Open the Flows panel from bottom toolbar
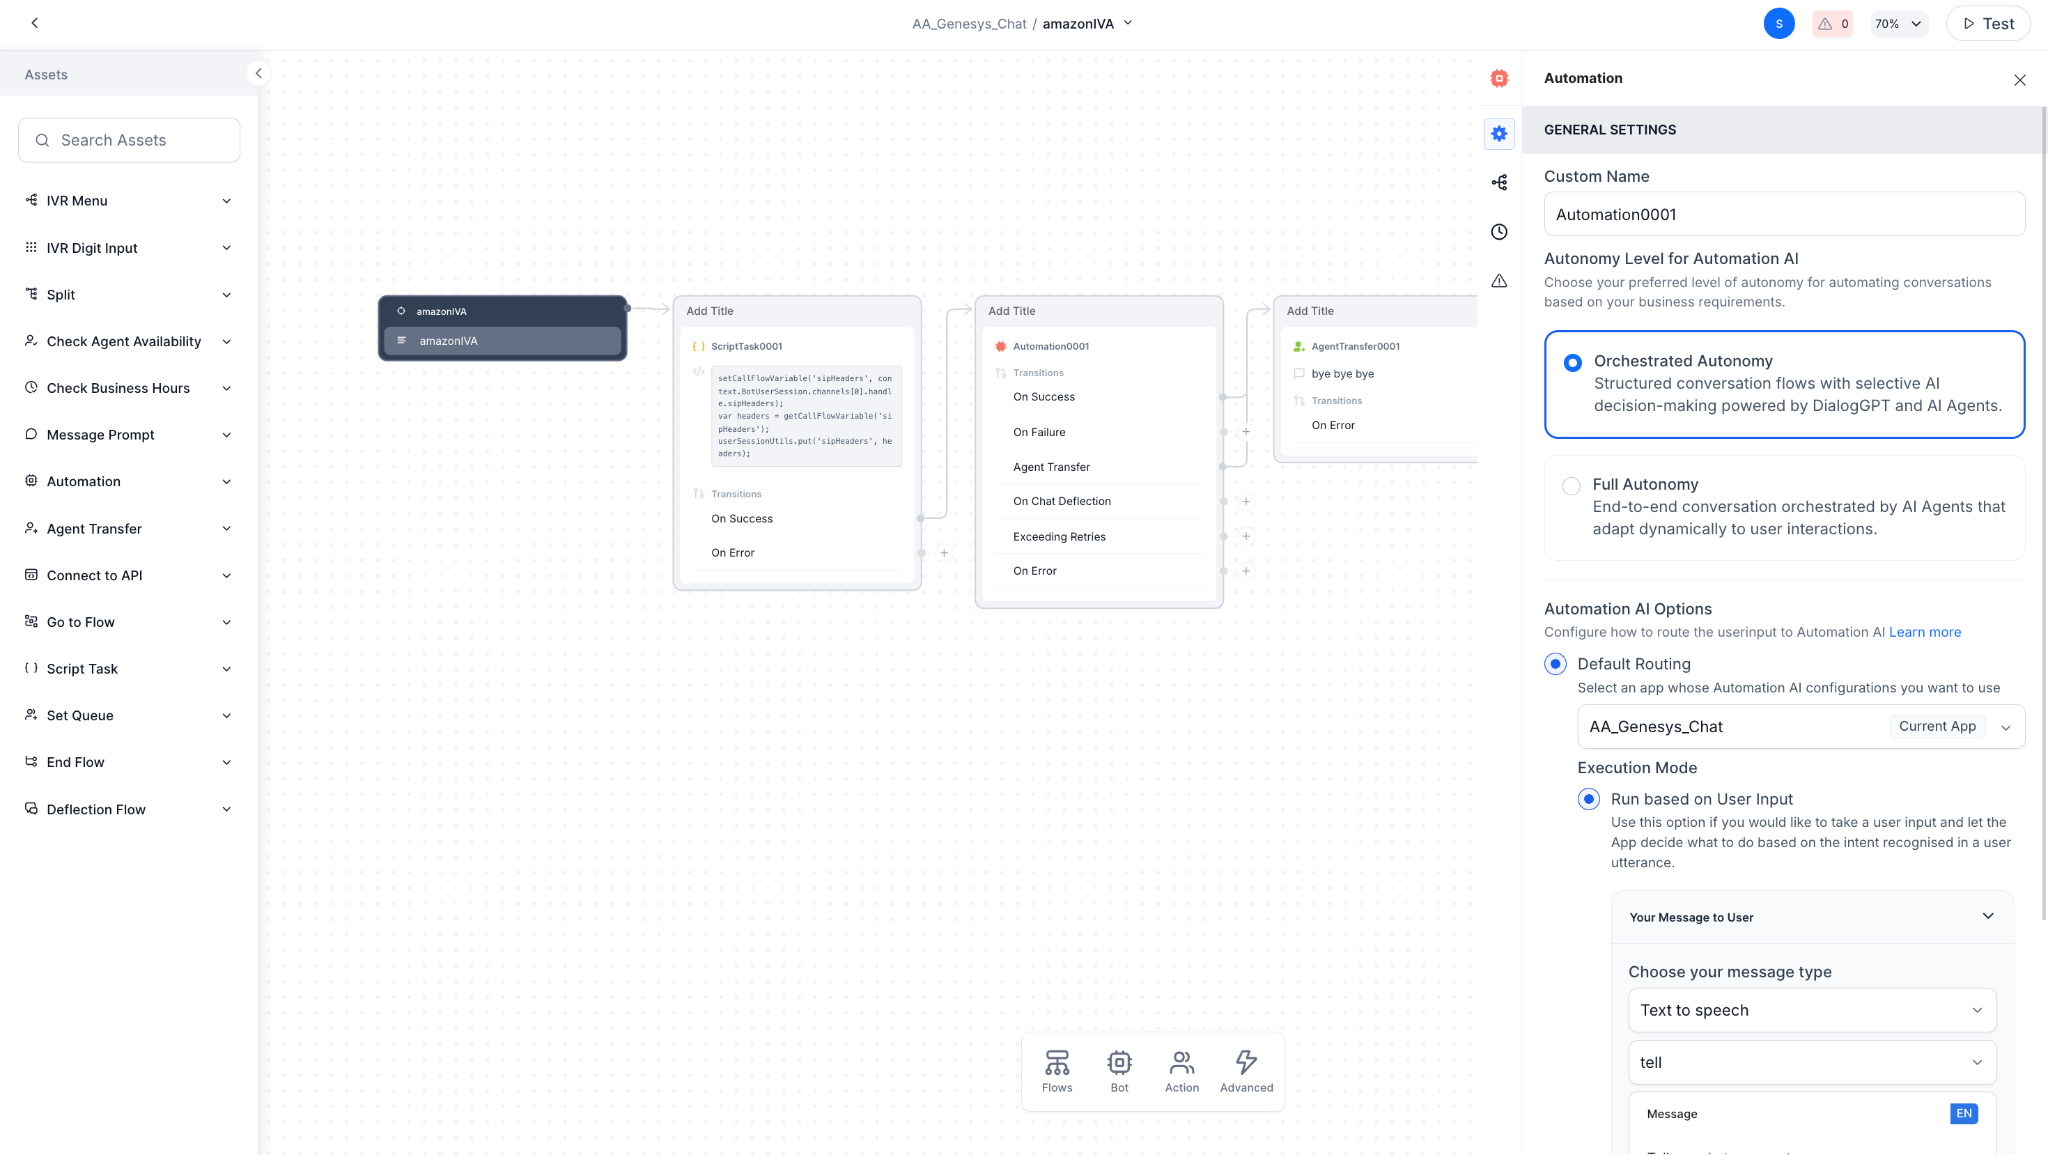2048x1155 pixels. coord(1056,1070)
